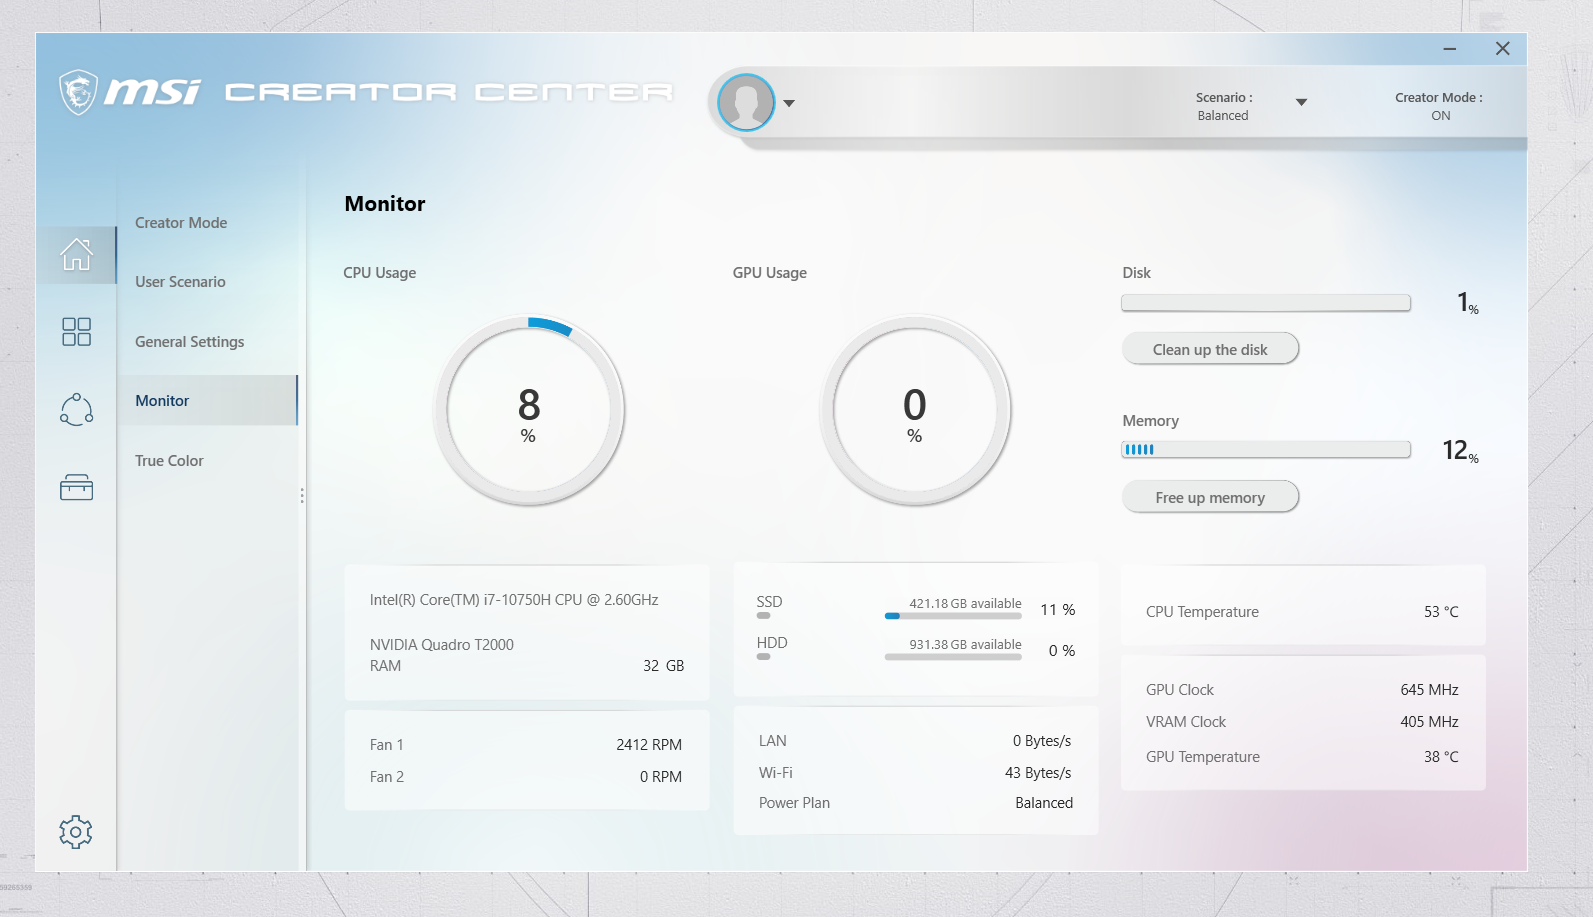
Task: Click the Wi-Fi 43 Bytes/s value
Action: click(x=1038, y=773)
